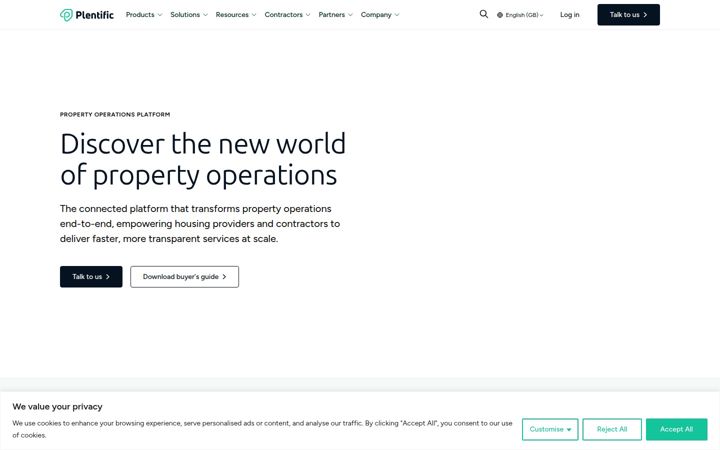Open the Customise cookie dropdown

click(550, 429)
